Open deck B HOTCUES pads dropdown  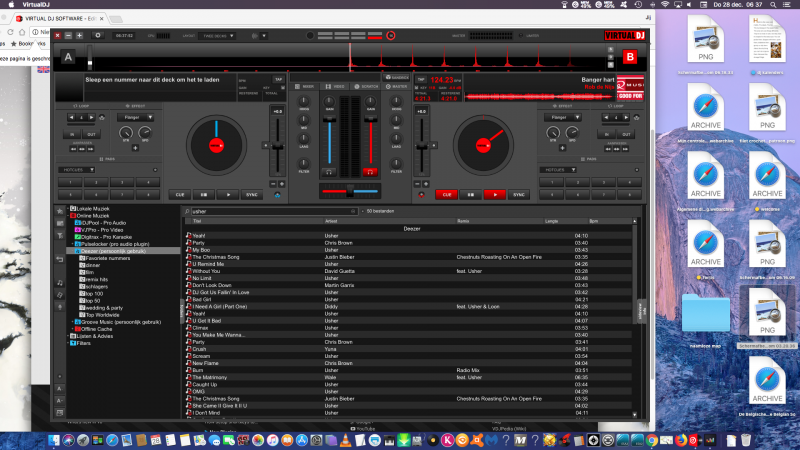point(559,170)
